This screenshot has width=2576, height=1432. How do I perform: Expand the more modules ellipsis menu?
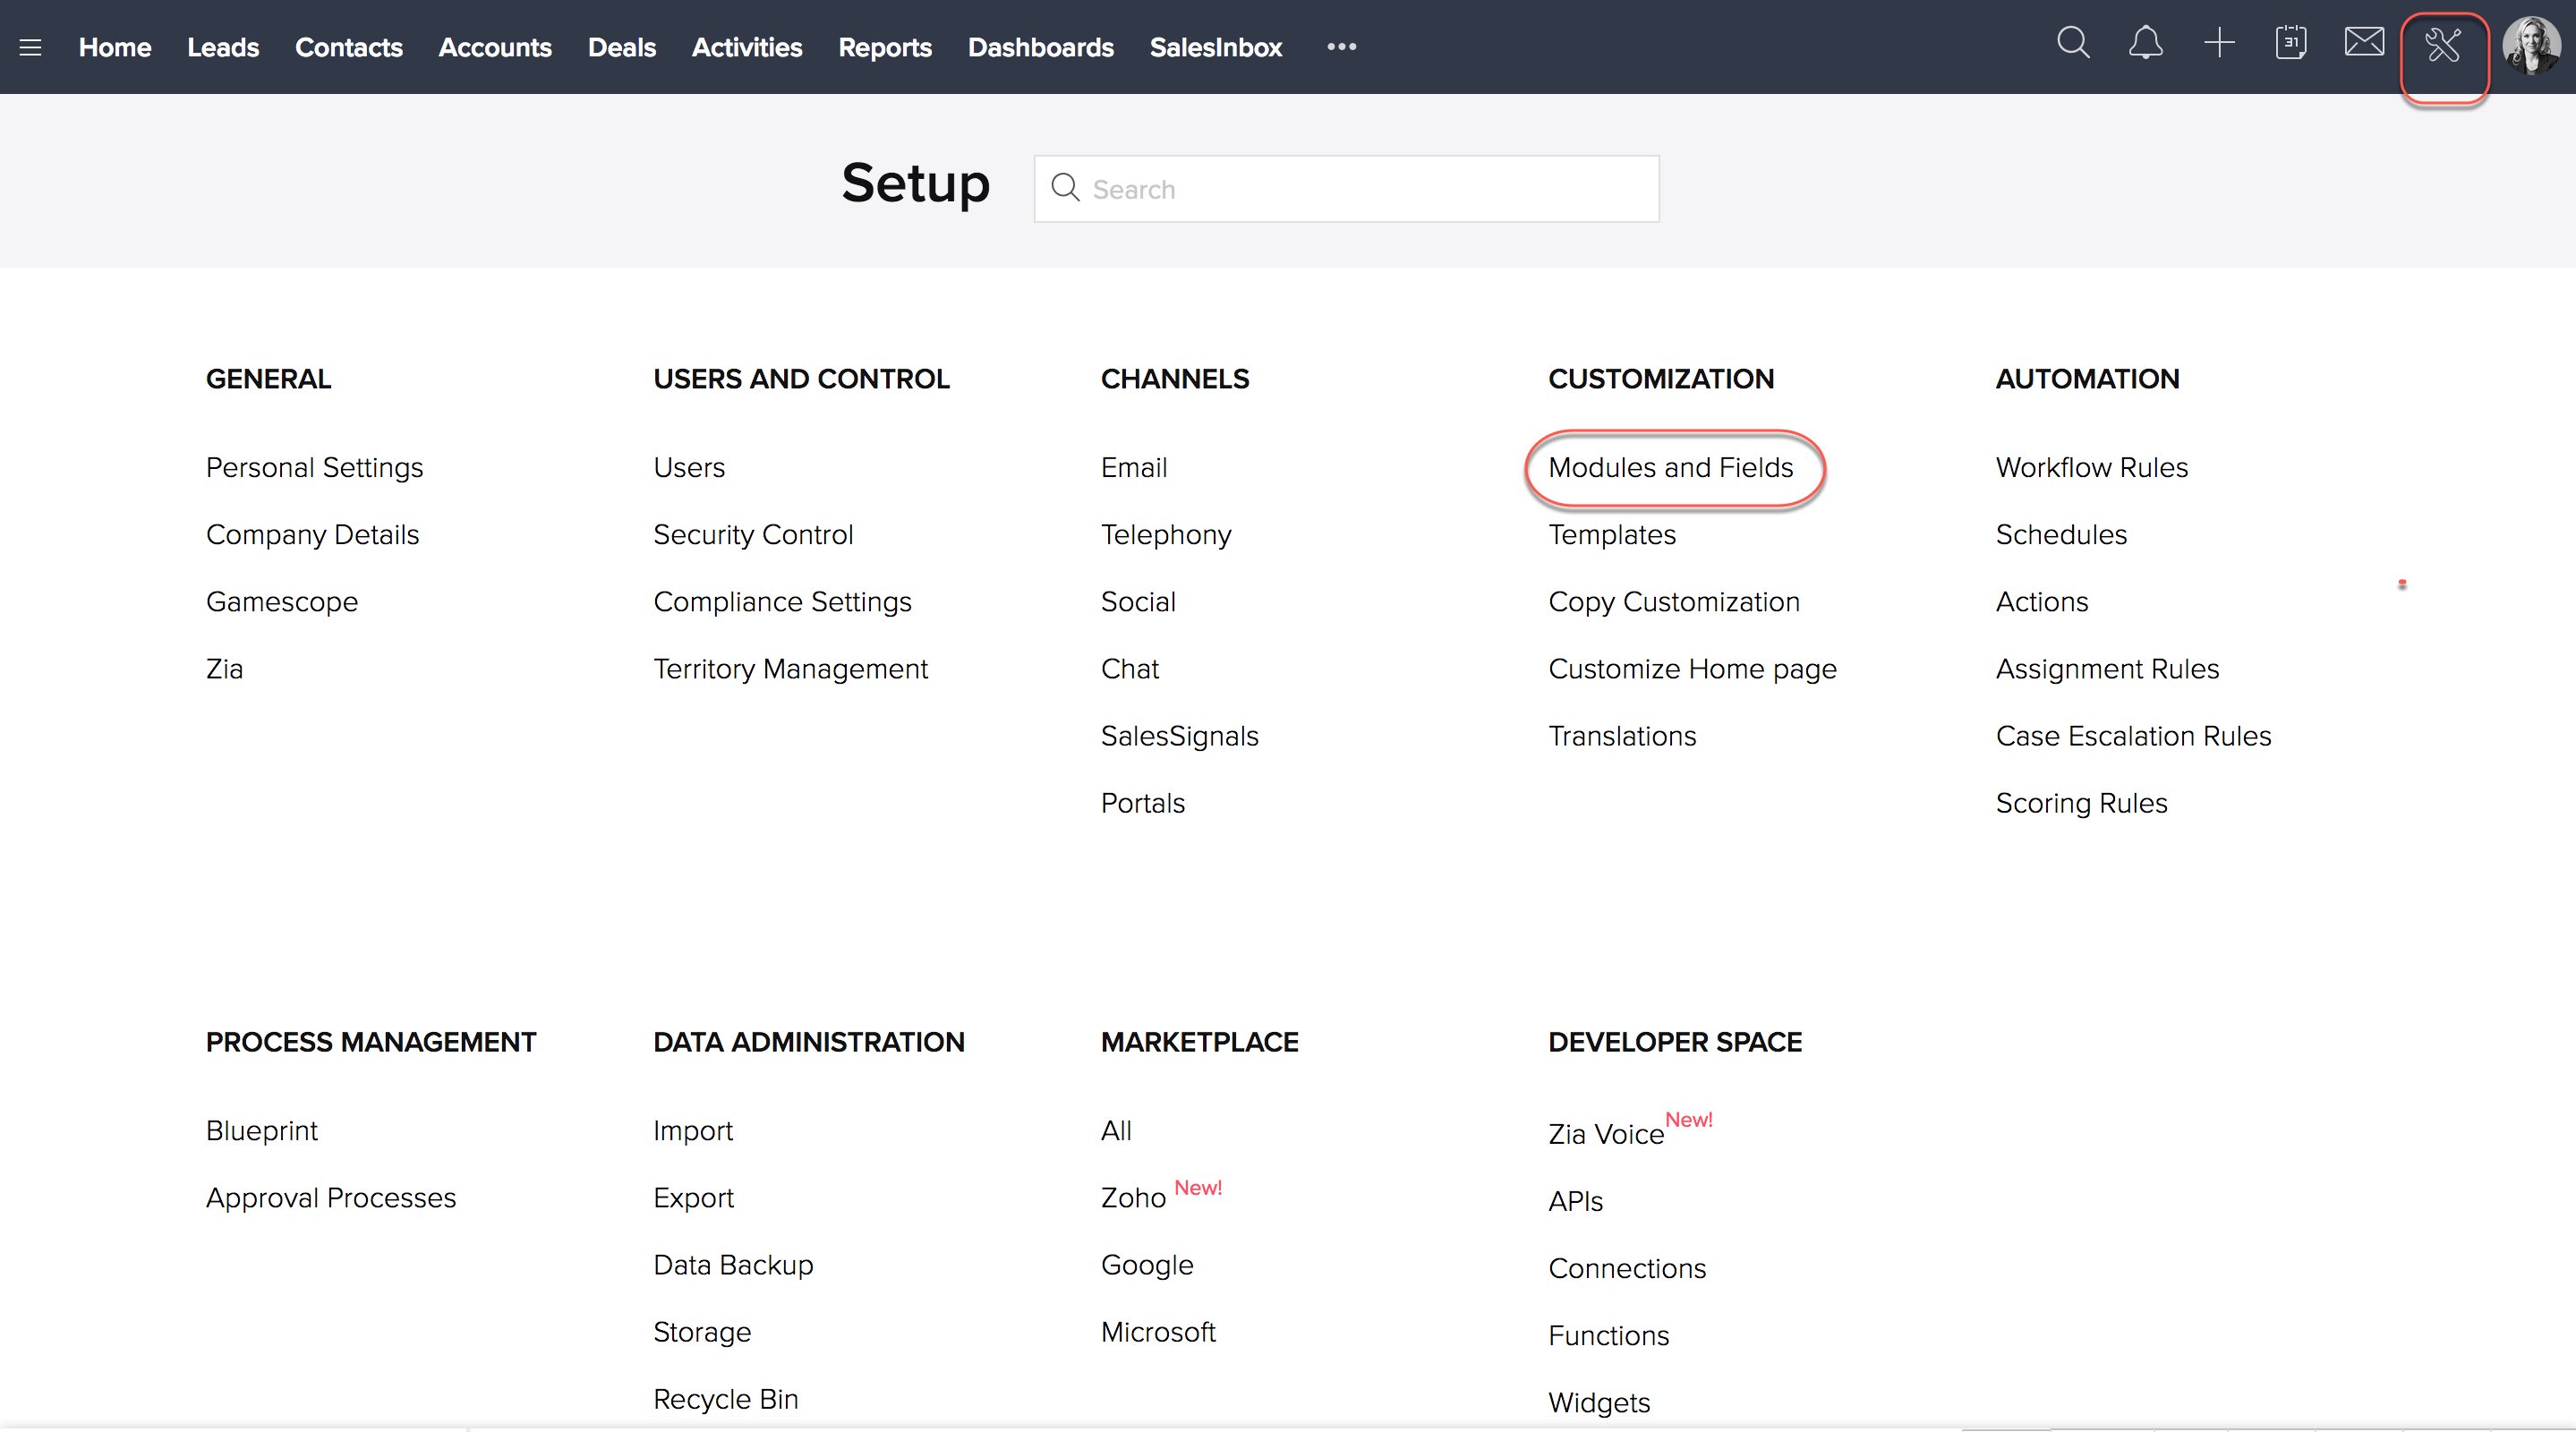(x=1341, y=46)
